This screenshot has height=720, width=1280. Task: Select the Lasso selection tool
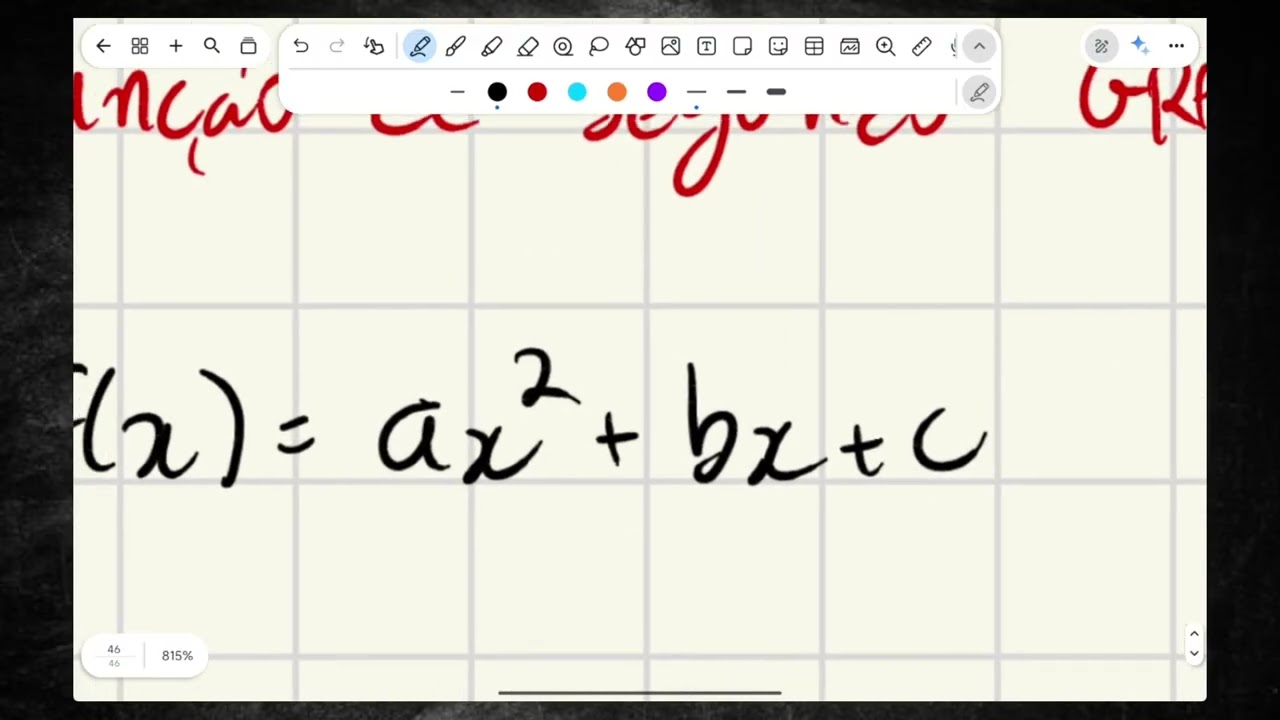point(599,46)
